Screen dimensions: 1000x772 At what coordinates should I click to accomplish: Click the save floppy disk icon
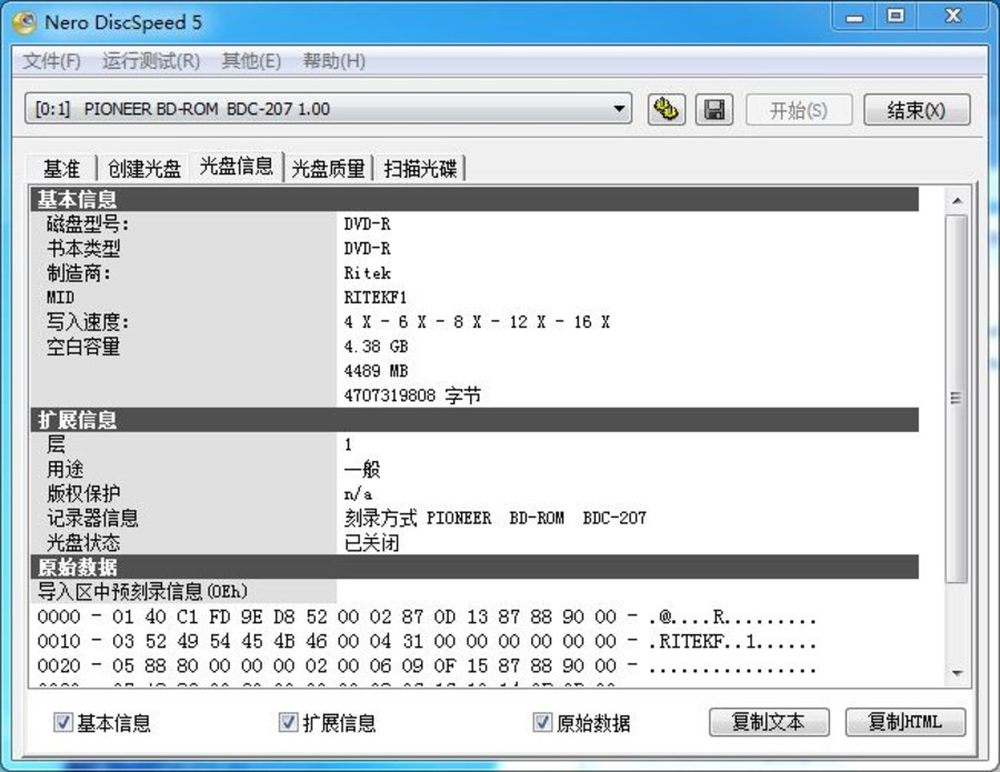coord(714,110)
